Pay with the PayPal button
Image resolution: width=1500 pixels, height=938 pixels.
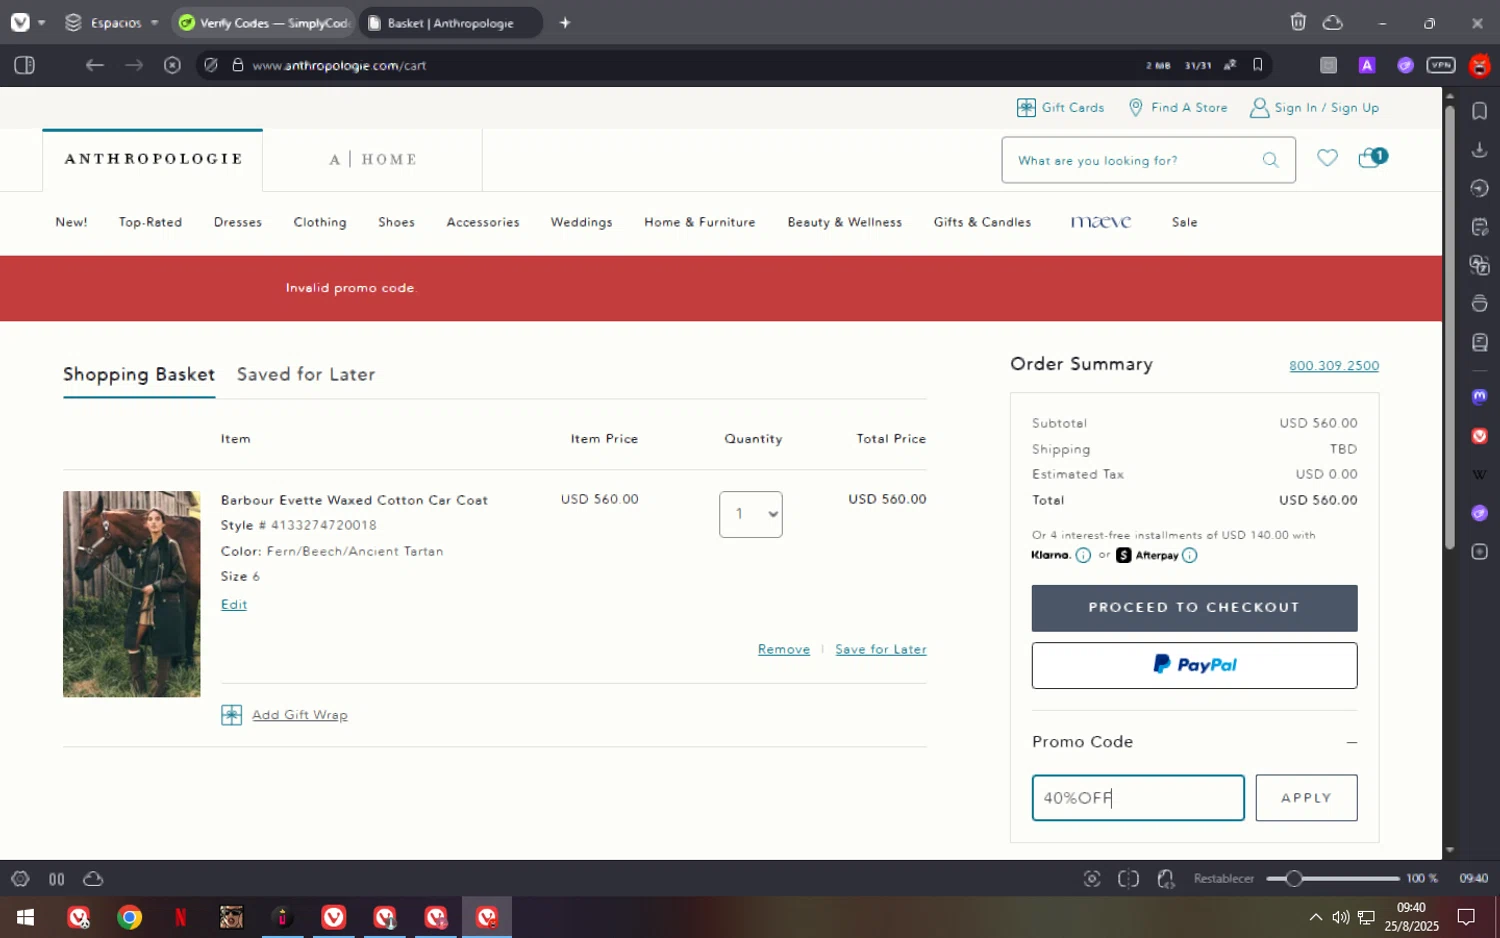(x=1194, y=665)
